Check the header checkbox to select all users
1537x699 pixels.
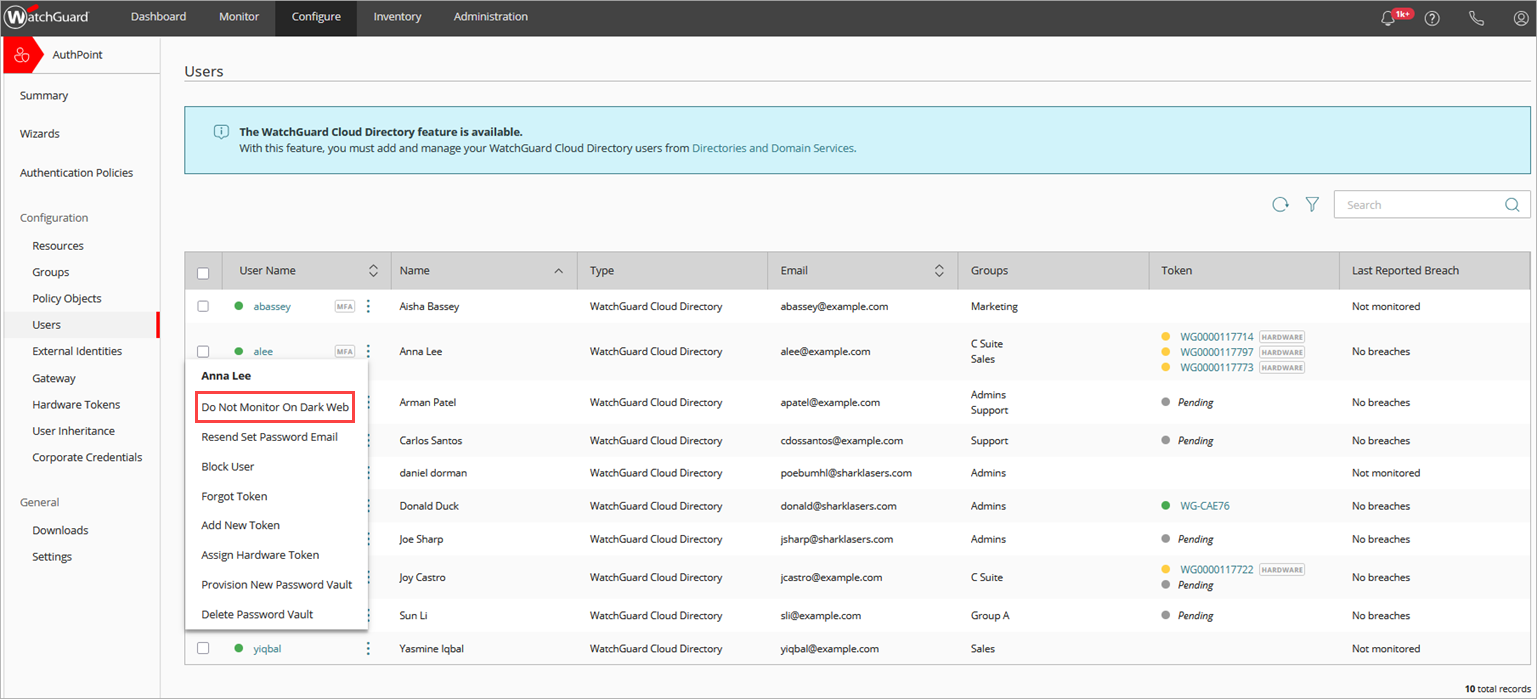pyautogui.click(x=203, y=271)
